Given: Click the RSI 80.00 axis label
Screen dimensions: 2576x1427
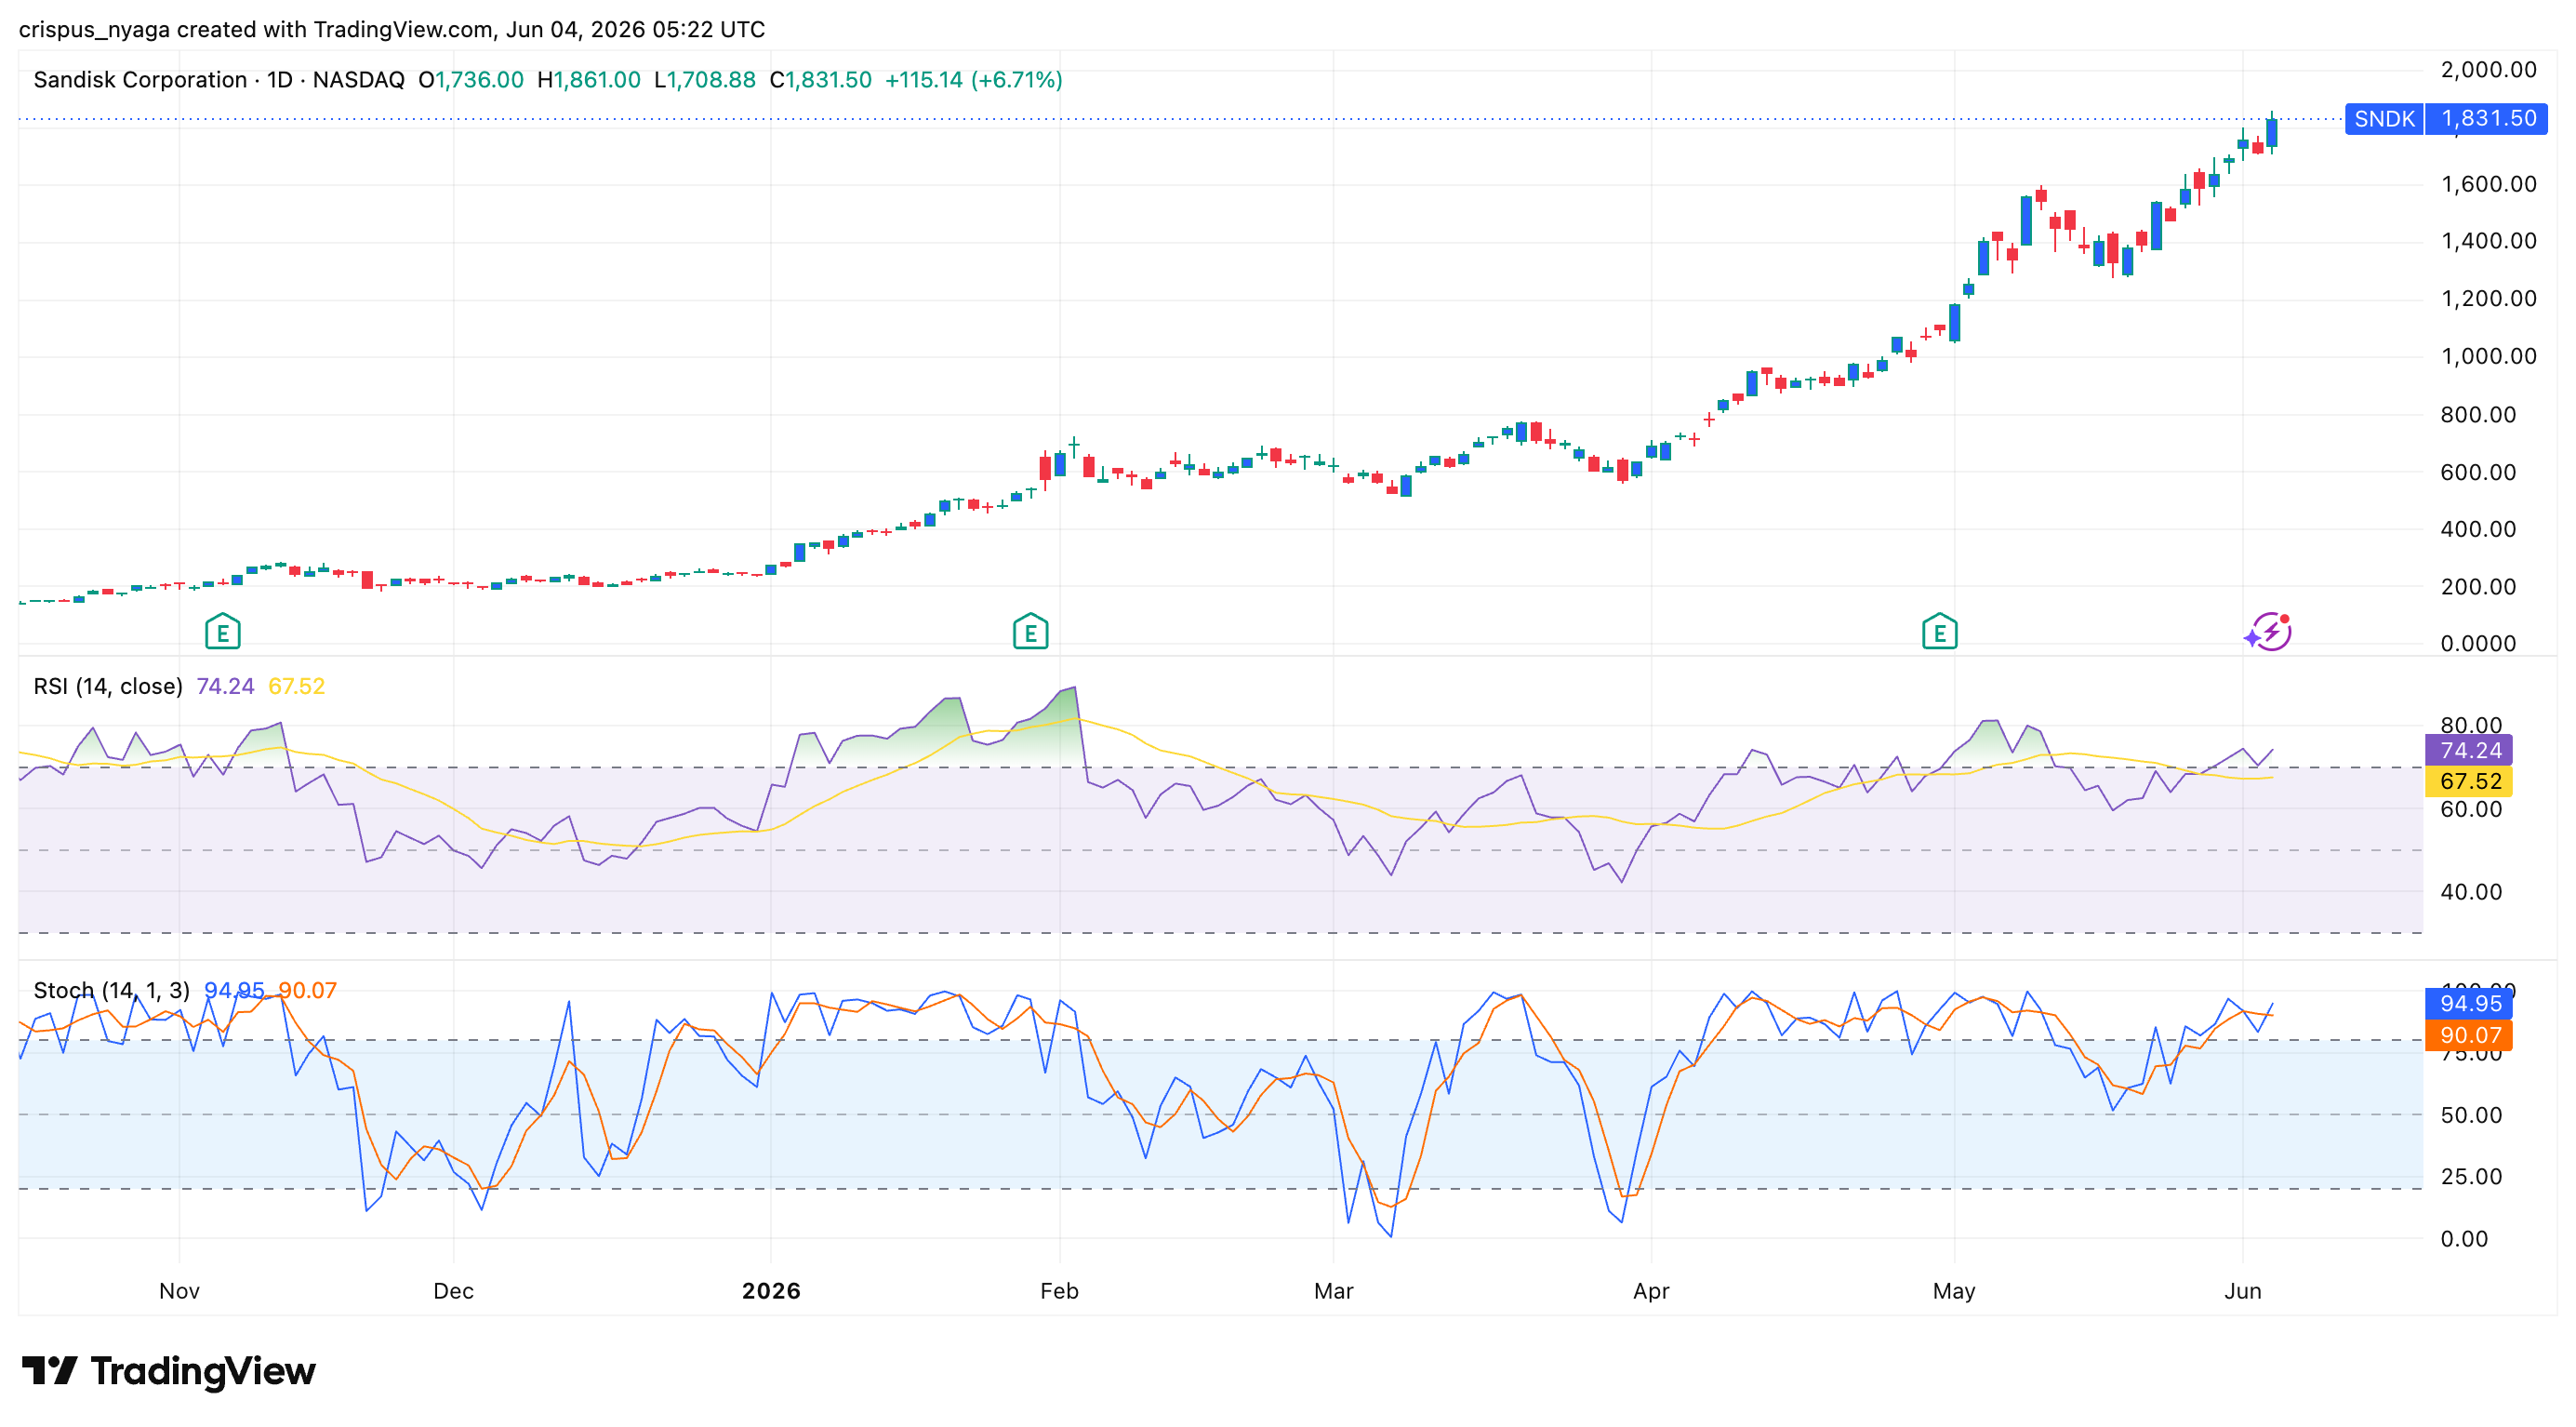Looking at the screenshot, I should click(2470, 725).
